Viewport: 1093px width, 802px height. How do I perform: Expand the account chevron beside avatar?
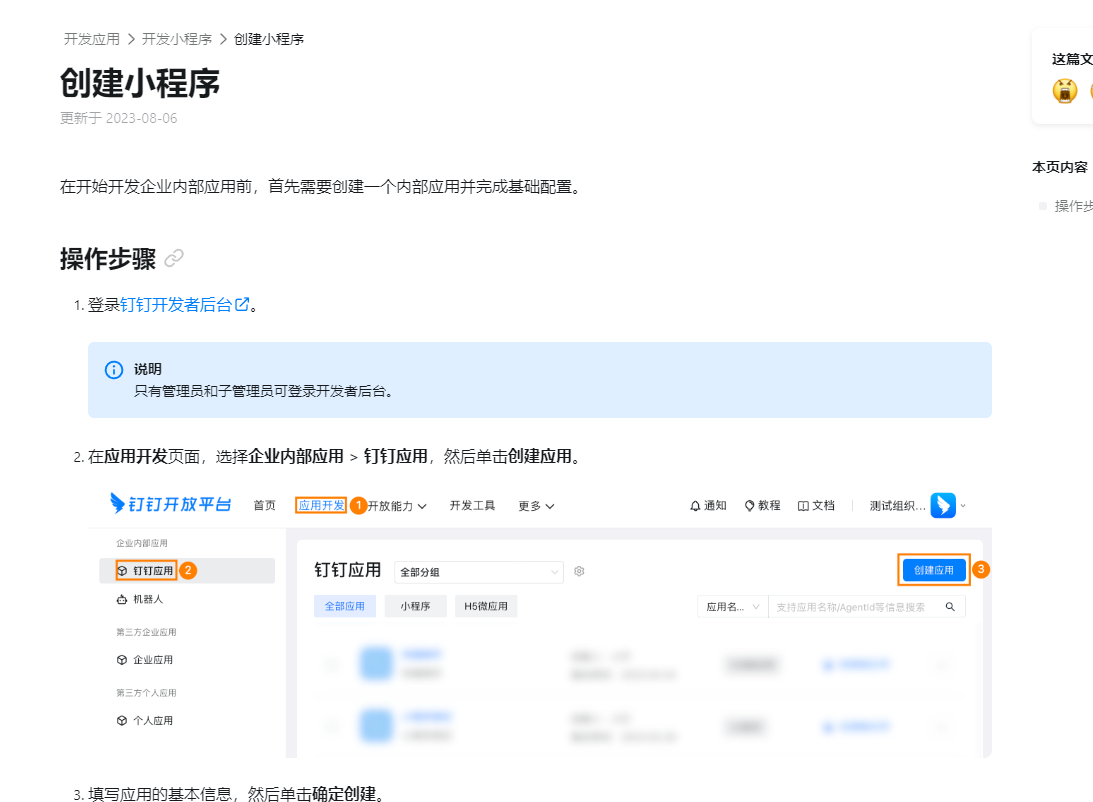963,506
